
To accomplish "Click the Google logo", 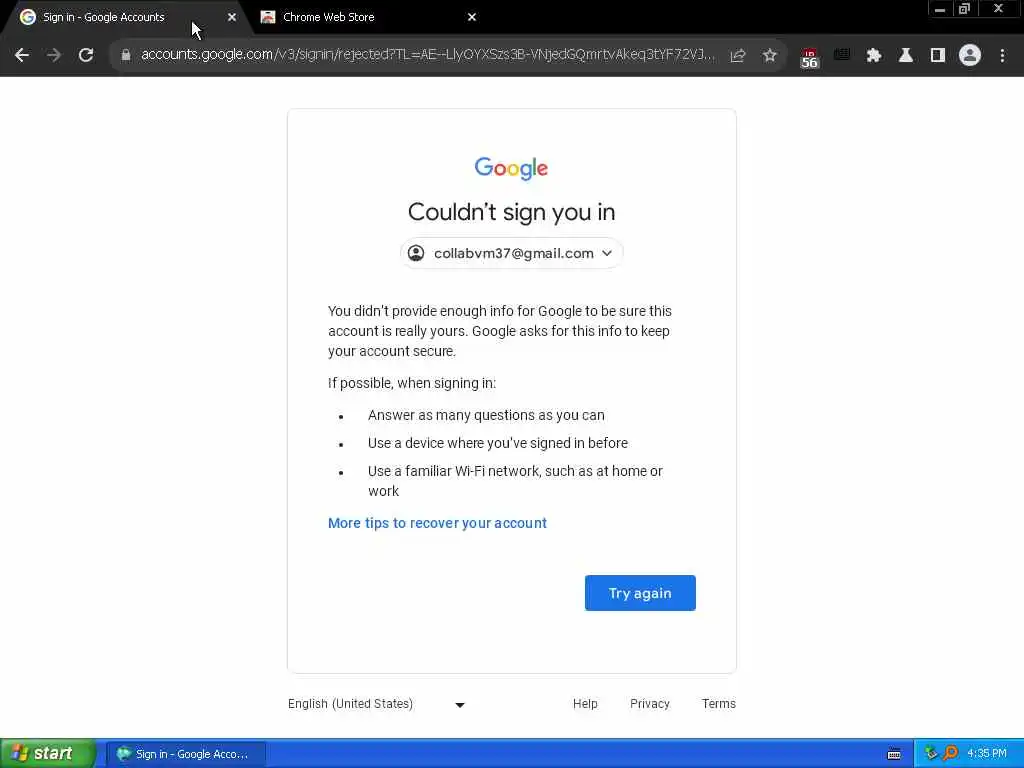I will (511, 168).
